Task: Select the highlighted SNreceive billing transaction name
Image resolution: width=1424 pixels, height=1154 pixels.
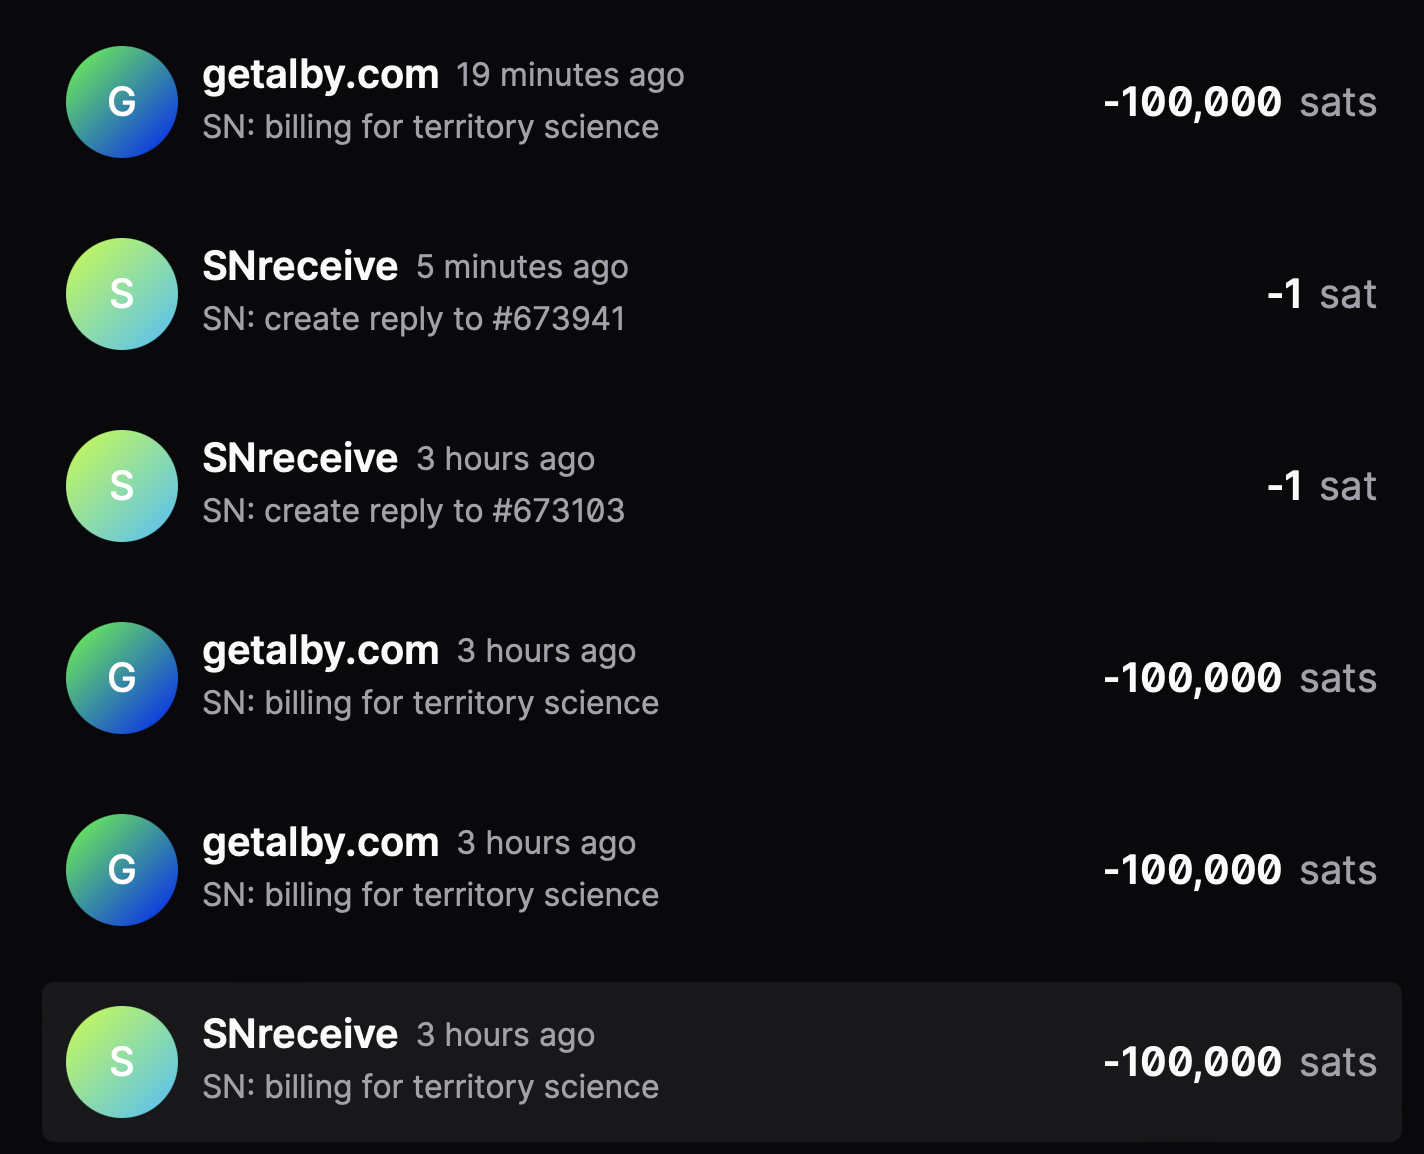Action: coord(300,1034)
